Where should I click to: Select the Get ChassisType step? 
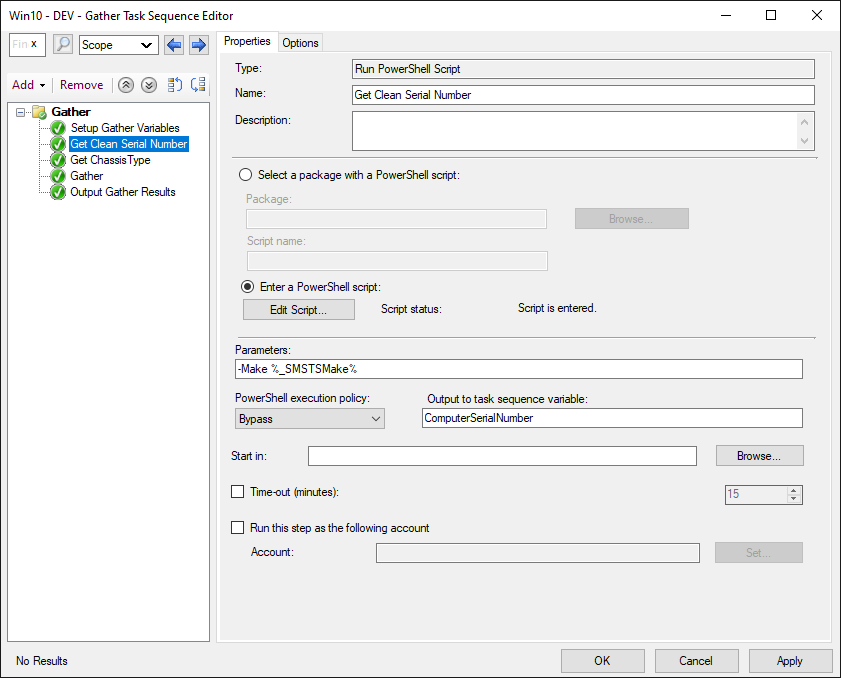pos(110,160)
